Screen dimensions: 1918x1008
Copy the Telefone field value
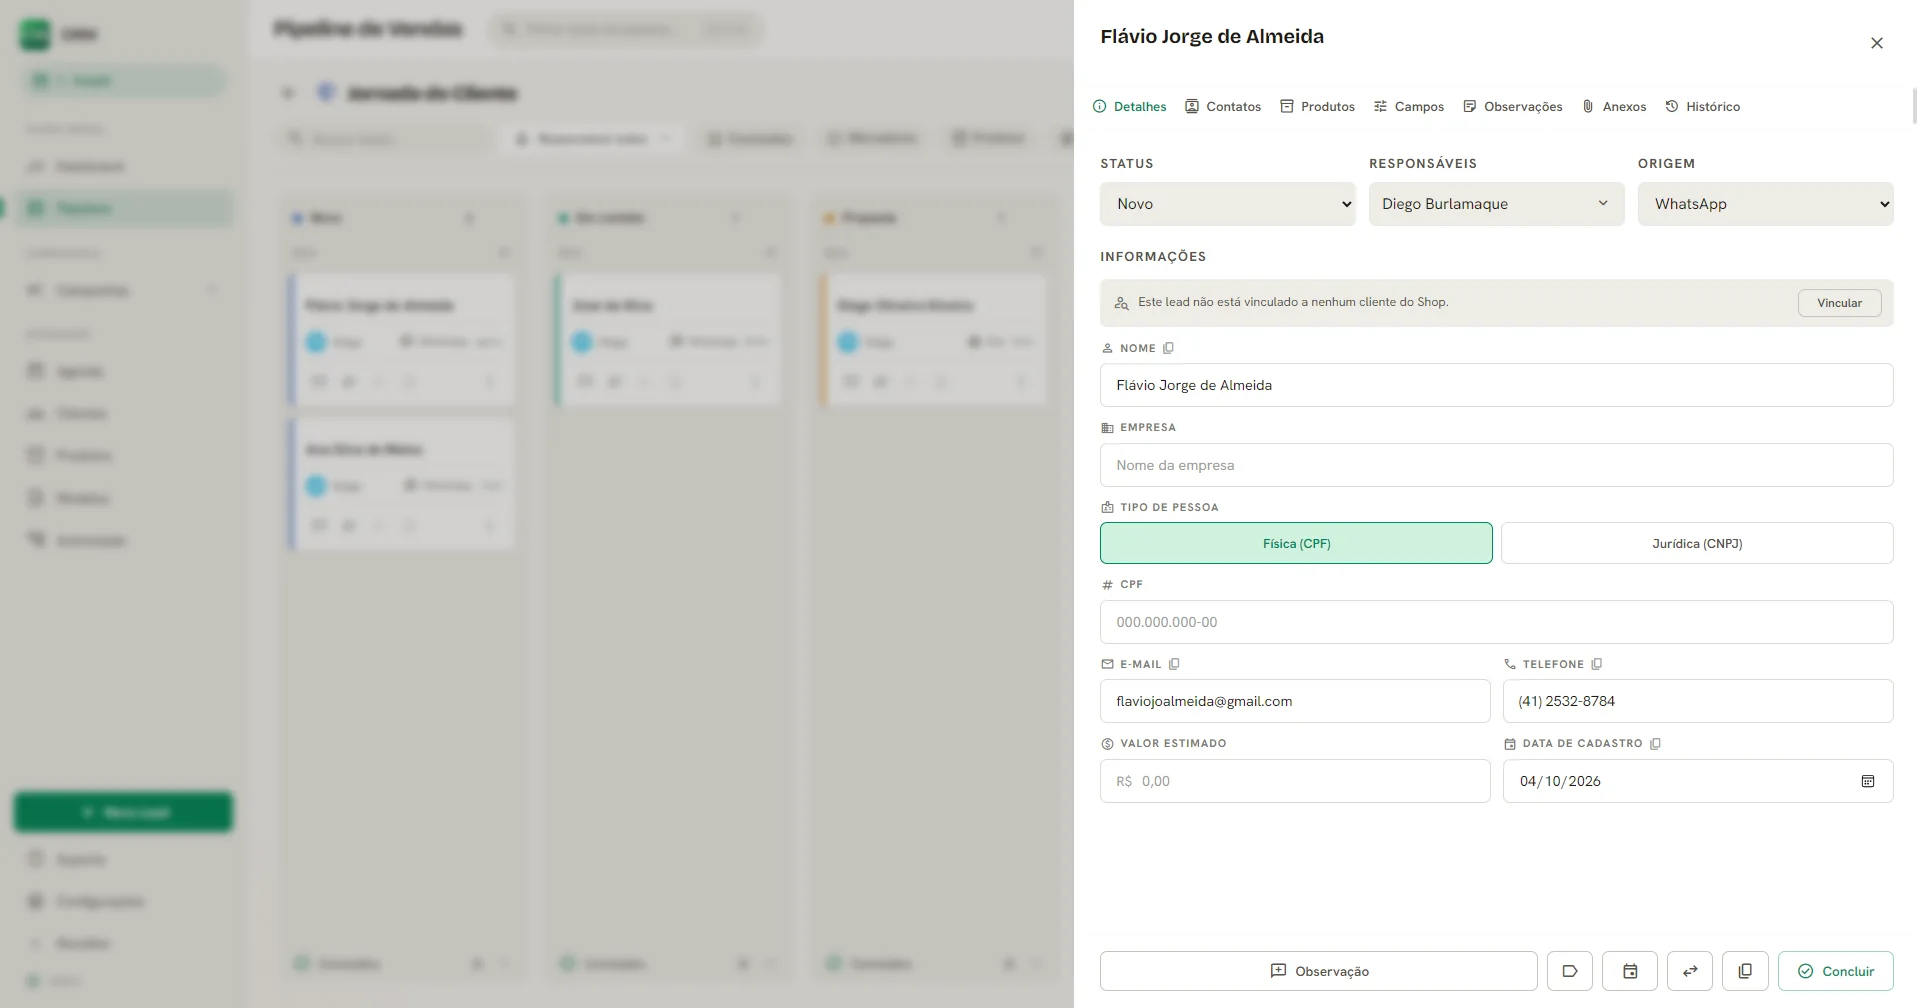pos(1597,664)
